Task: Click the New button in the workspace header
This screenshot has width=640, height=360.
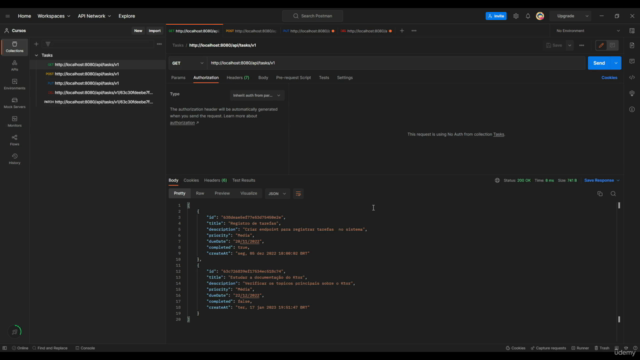Action: [138, 31]
